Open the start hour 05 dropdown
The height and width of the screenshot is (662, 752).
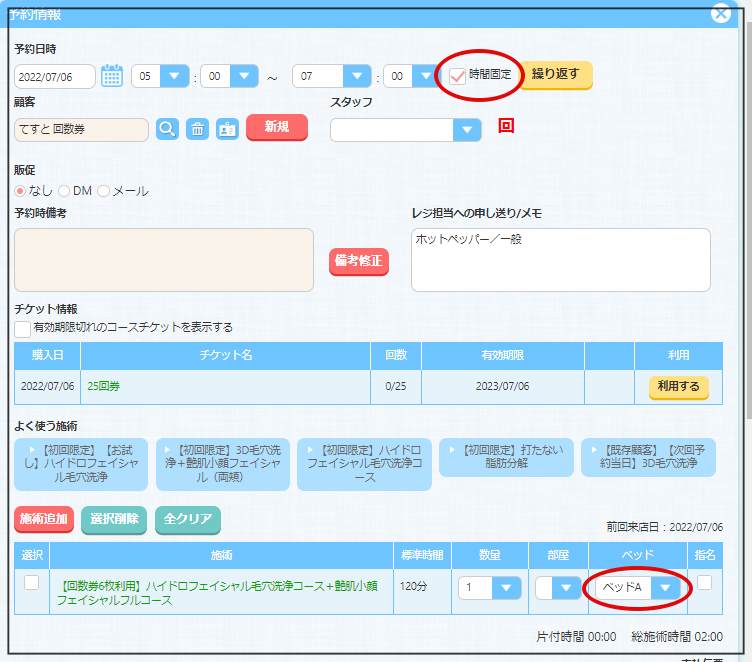tap(175, 76)
